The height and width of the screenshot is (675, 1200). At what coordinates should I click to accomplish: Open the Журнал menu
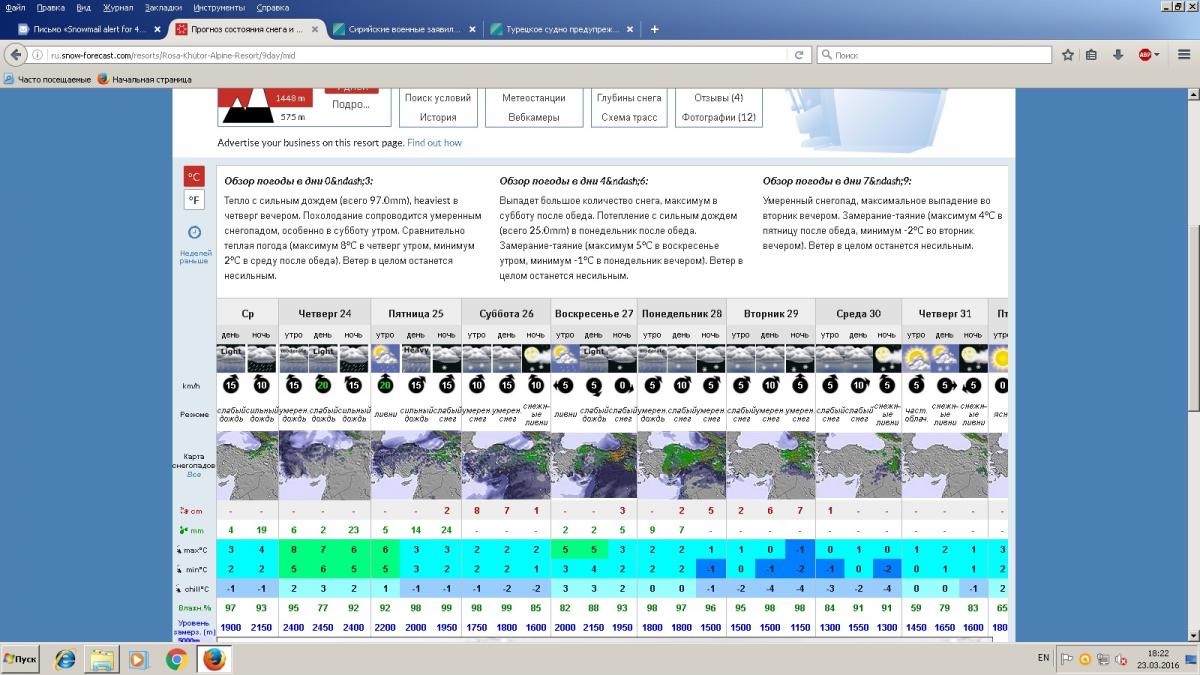[118, 7]
